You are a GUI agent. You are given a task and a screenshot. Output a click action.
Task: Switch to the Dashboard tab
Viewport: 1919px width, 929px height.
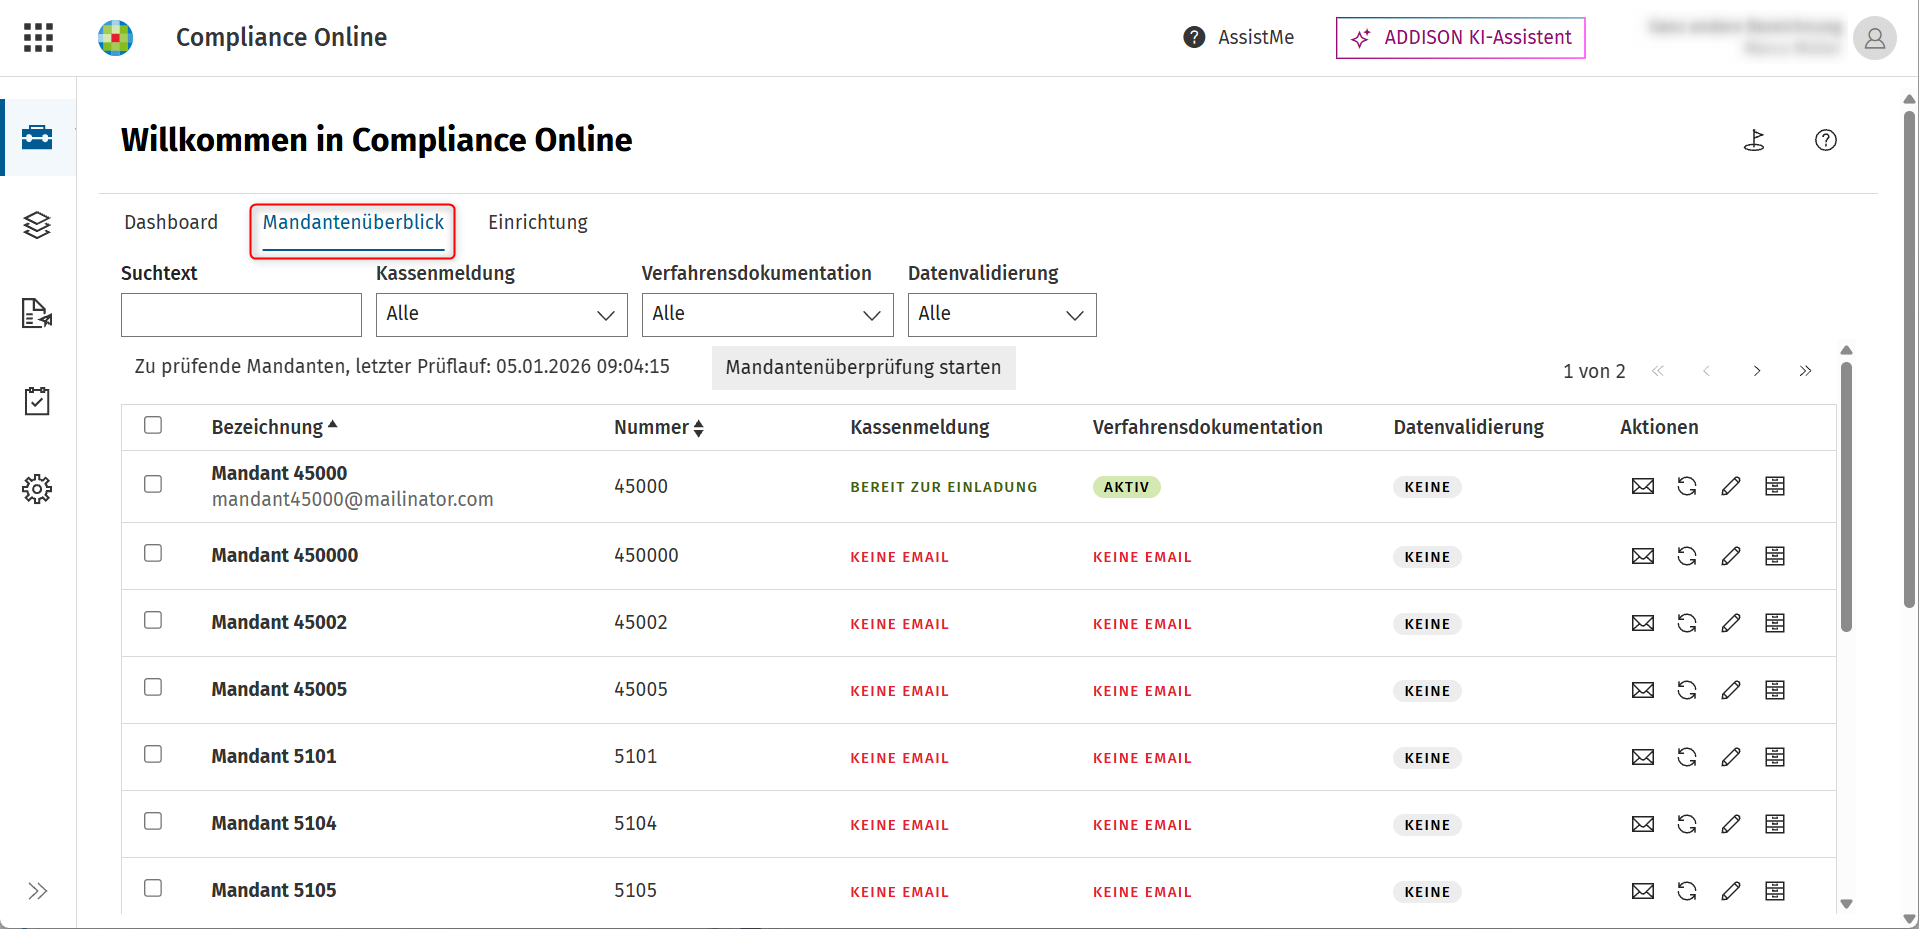point(171,222)
